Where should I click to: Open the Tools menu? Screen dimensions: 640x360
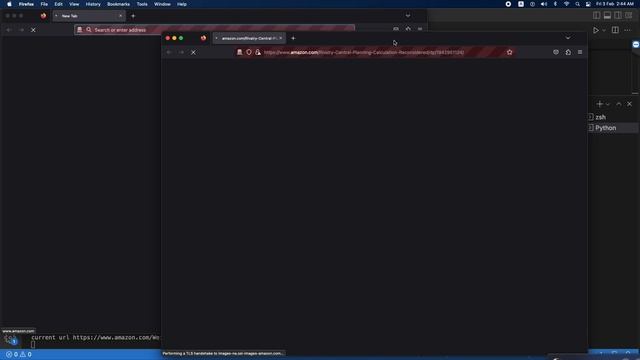[142, 4]
